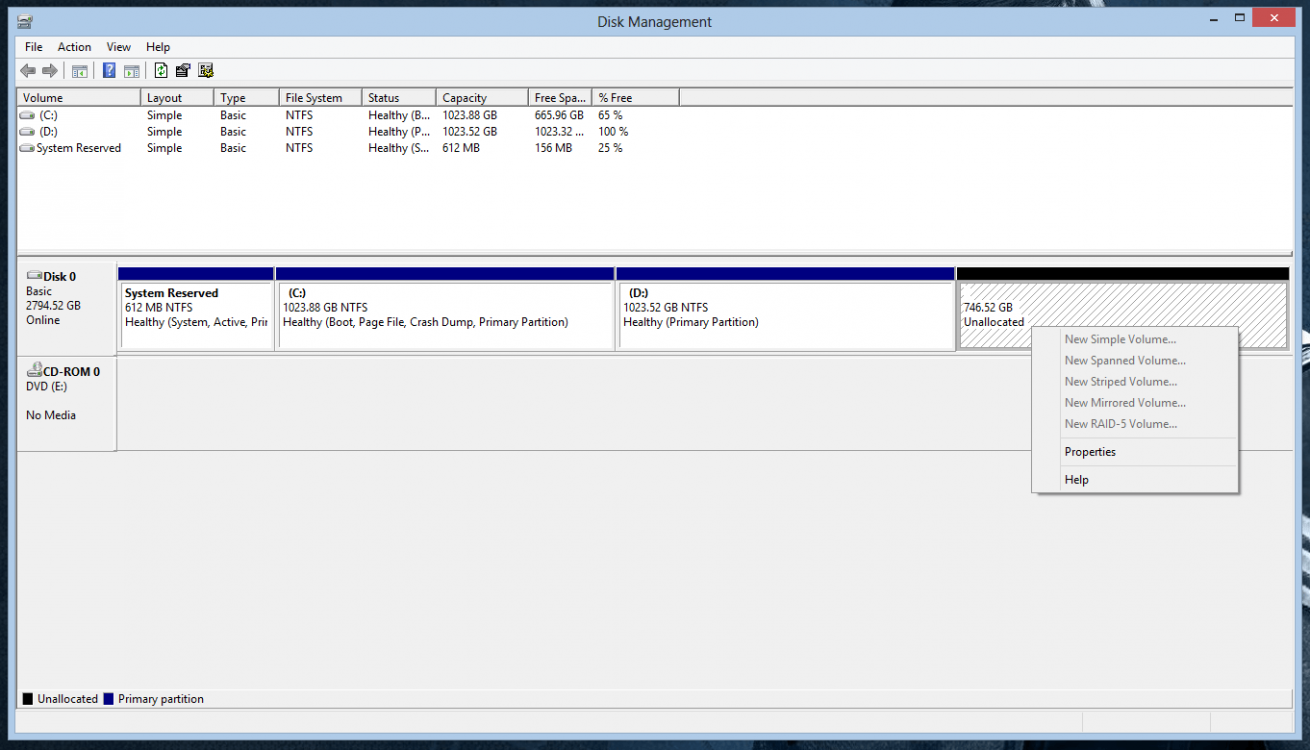Select the (D:) partition block on Disk 0
Image resolution: width=1310 pixels, height=750 pixels.
coord(785,315)
